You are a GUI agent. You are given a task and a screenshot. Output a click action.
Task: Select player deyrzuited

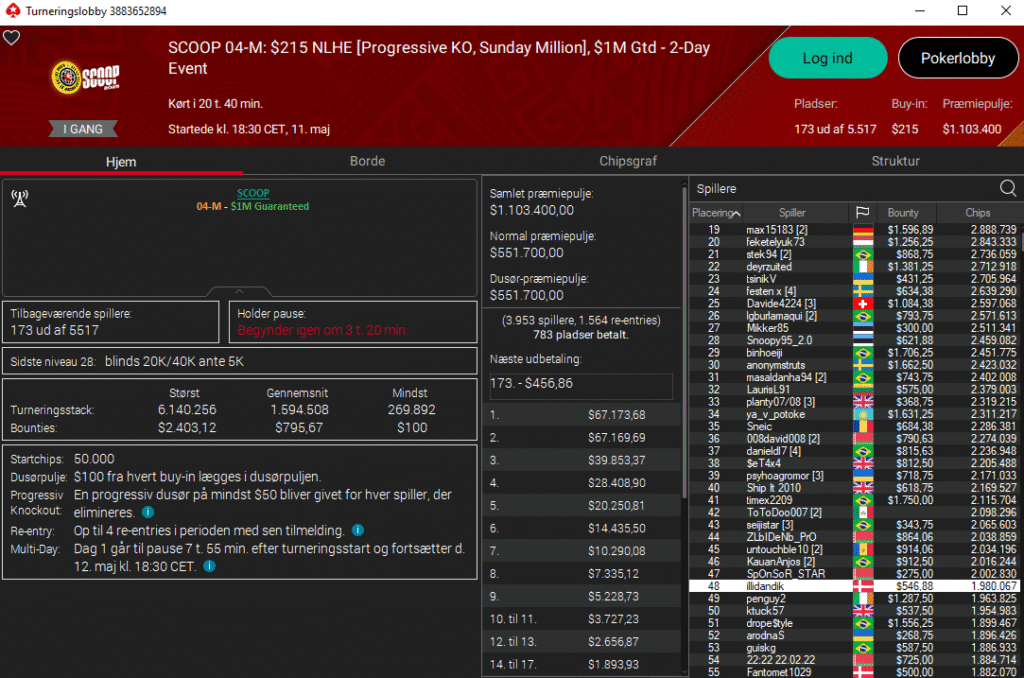click(x=854, y=266)
